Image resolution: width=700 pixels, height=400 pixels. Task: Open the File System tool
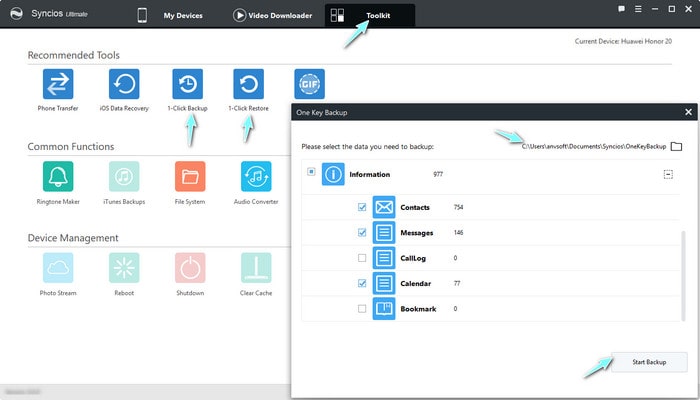[190, 176]
